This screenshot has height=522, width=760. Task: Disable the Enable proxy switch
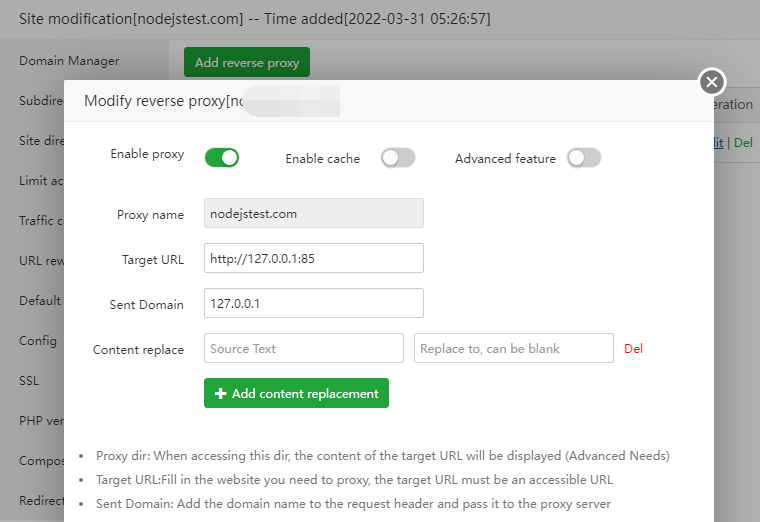(x=222, y=157)
